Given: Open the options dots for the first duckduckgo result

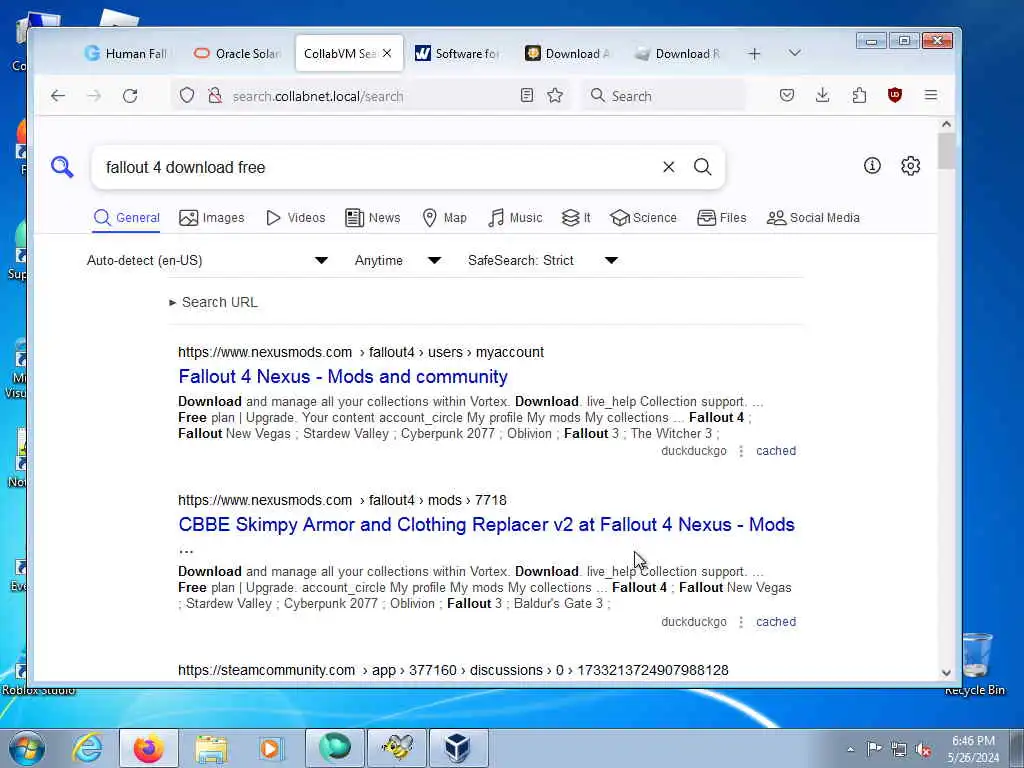Looking at the screenshot, I should [x=741, y=451].
